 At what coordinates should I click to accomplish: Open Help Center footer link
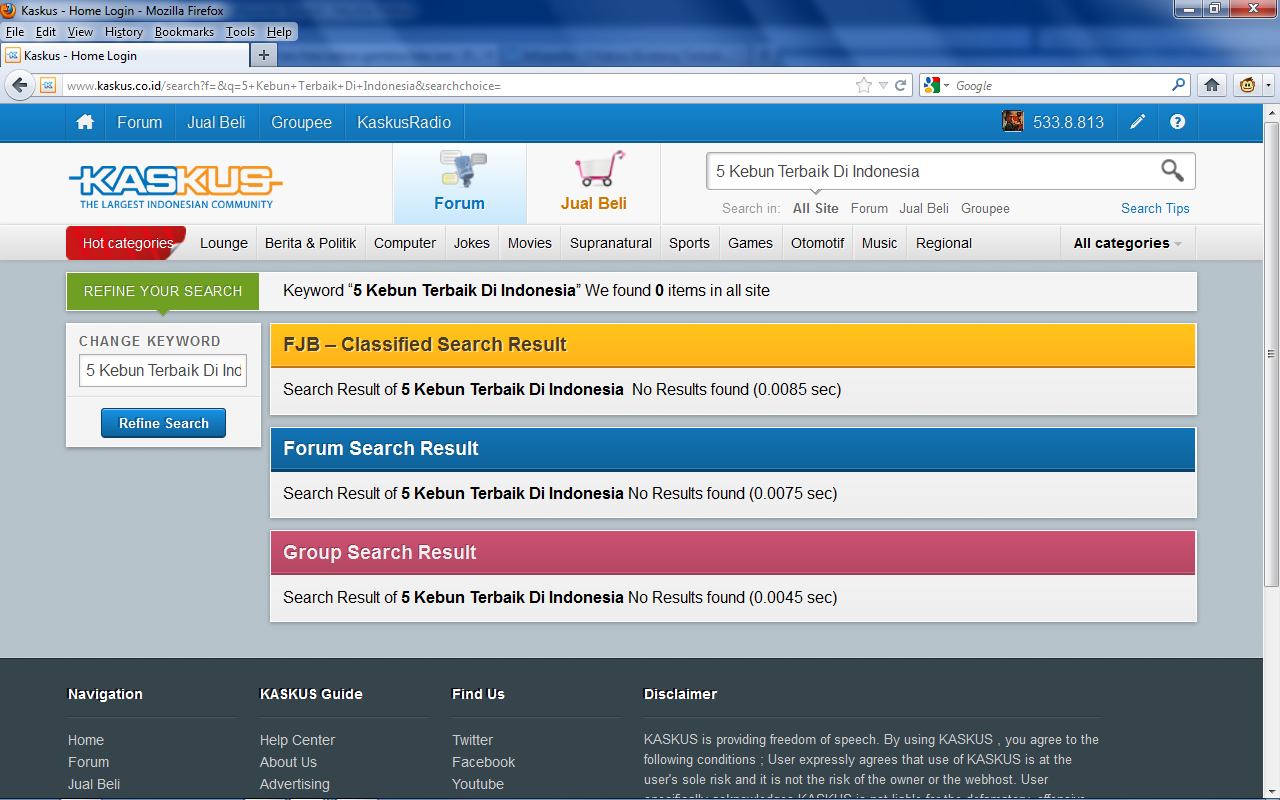(297, 740)
